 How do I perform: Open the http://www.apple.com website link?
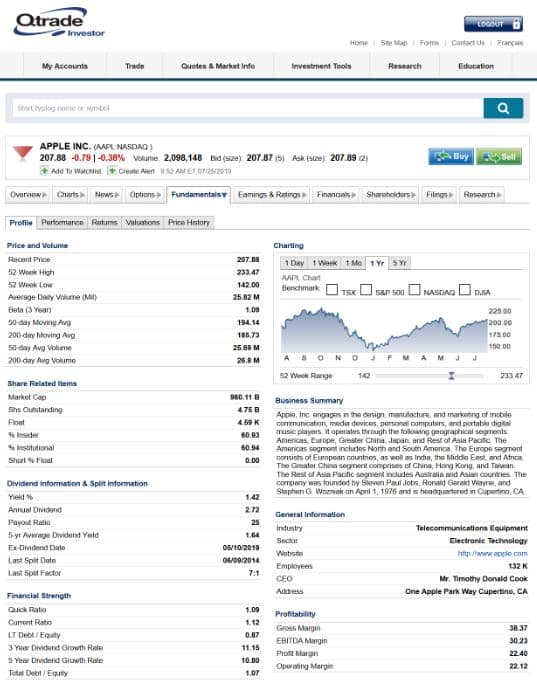492,553
